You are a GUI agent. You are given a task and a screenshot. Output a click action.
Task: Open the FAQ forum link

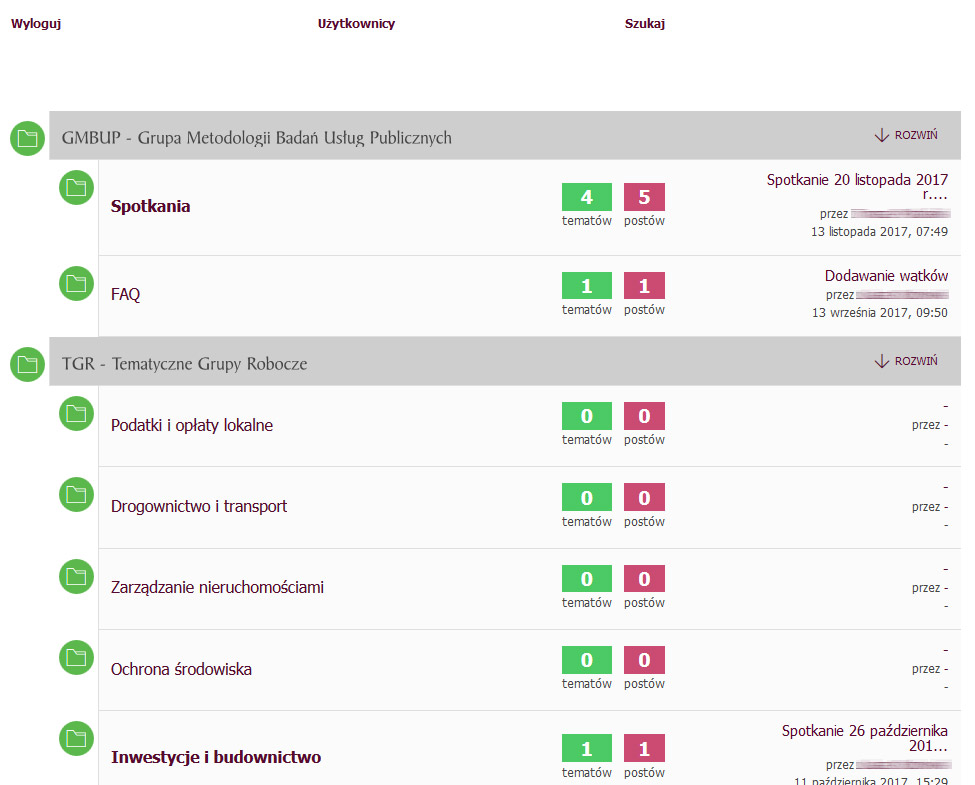point(125,295)
